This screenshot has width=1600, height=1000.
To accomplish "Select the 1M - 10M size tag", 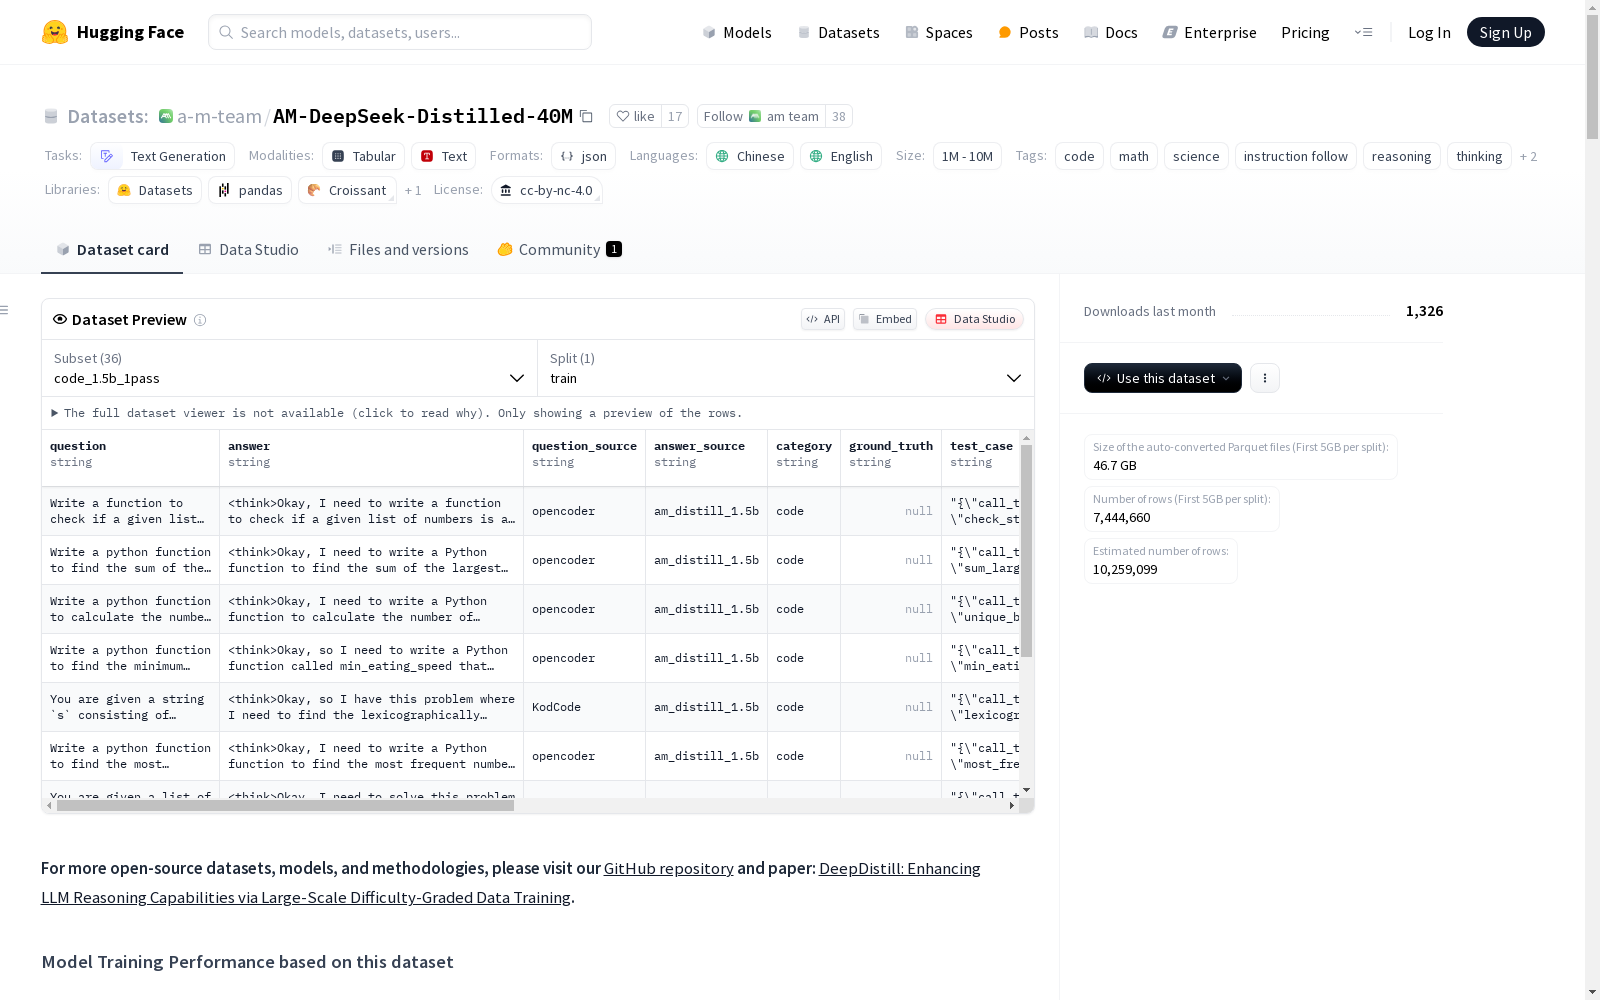I will (x=967, y=156).
